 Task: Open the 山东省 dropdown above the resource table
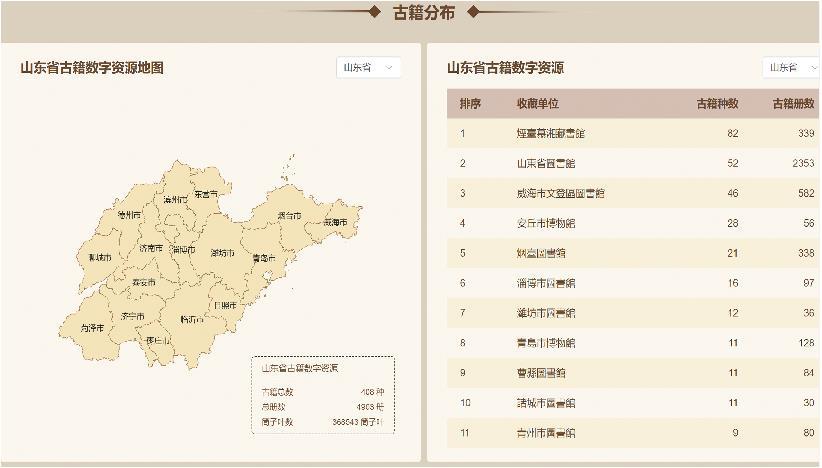point(792,68)
